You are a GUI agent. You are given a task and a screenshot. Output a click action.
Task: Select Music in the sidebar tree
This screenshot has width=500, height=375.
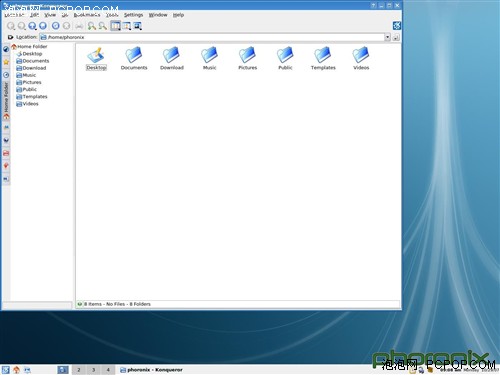click(x=26, y=75)
